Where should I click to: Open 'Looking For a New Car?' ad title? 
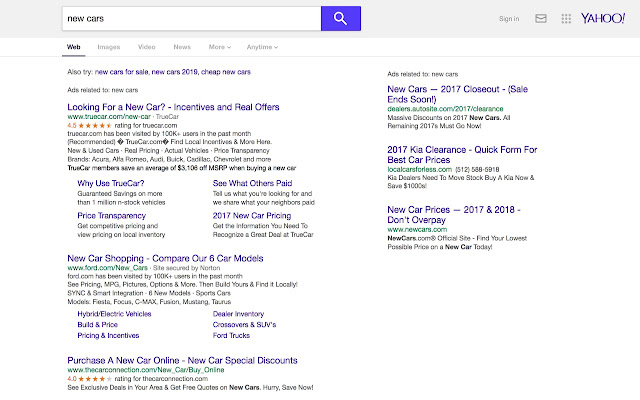click(173, 107)
